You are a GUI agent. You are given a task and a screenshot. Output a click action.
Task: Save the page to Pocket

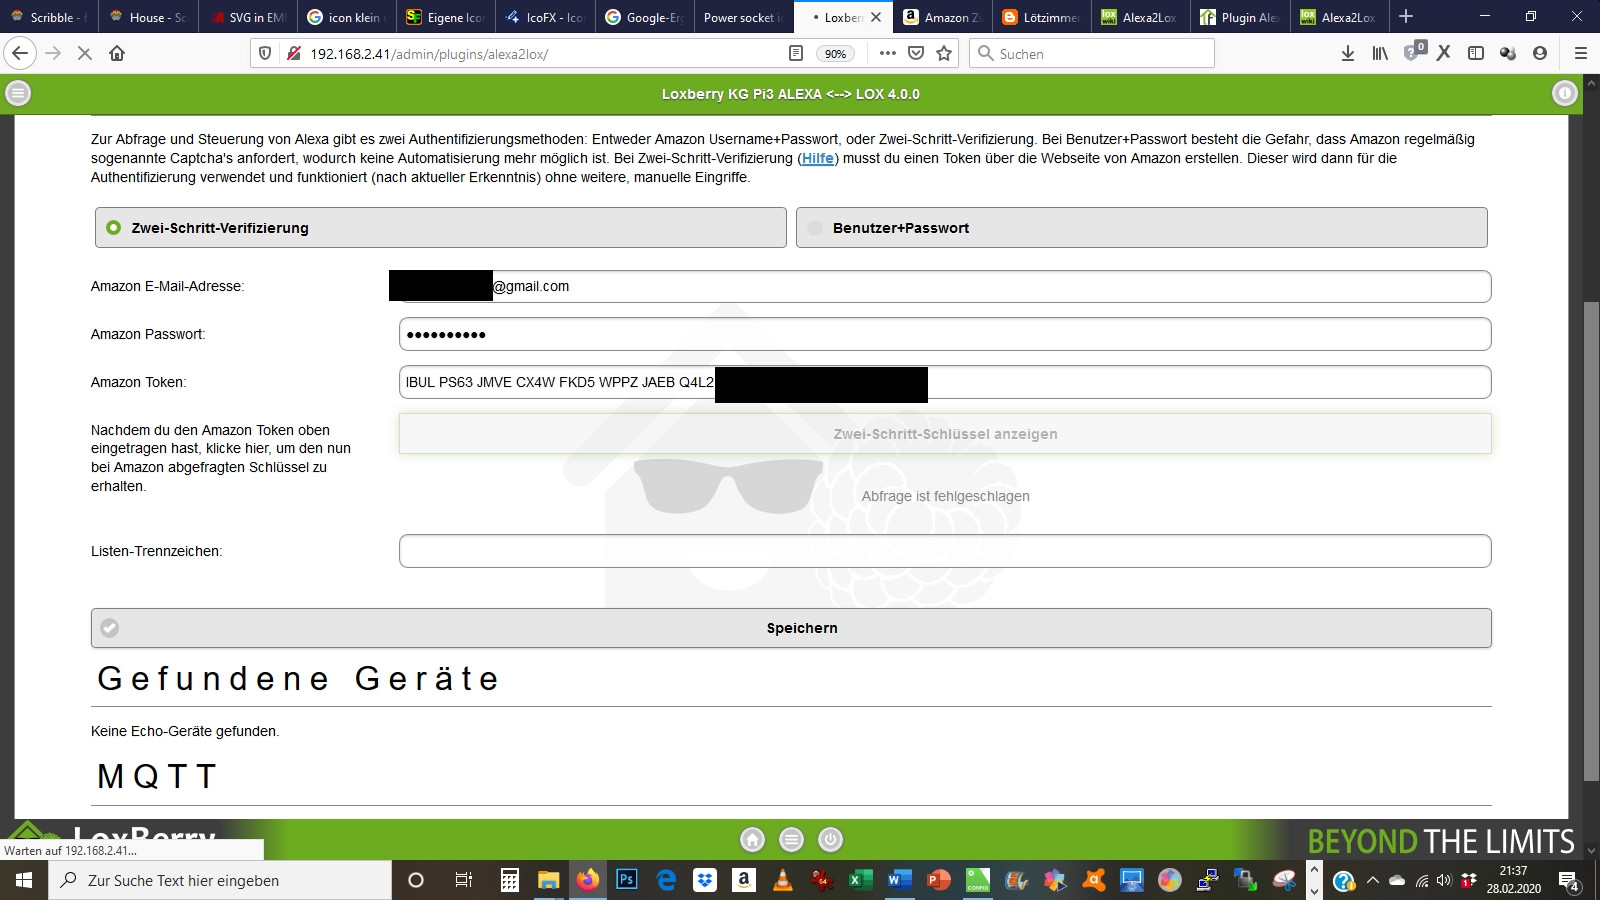pos(915,53)
